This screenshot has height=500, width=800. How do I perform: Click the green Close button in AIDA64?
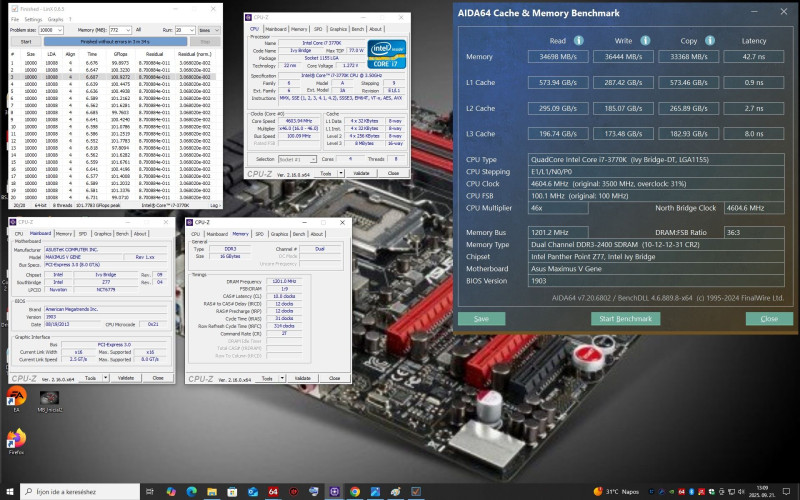[769, 319]
